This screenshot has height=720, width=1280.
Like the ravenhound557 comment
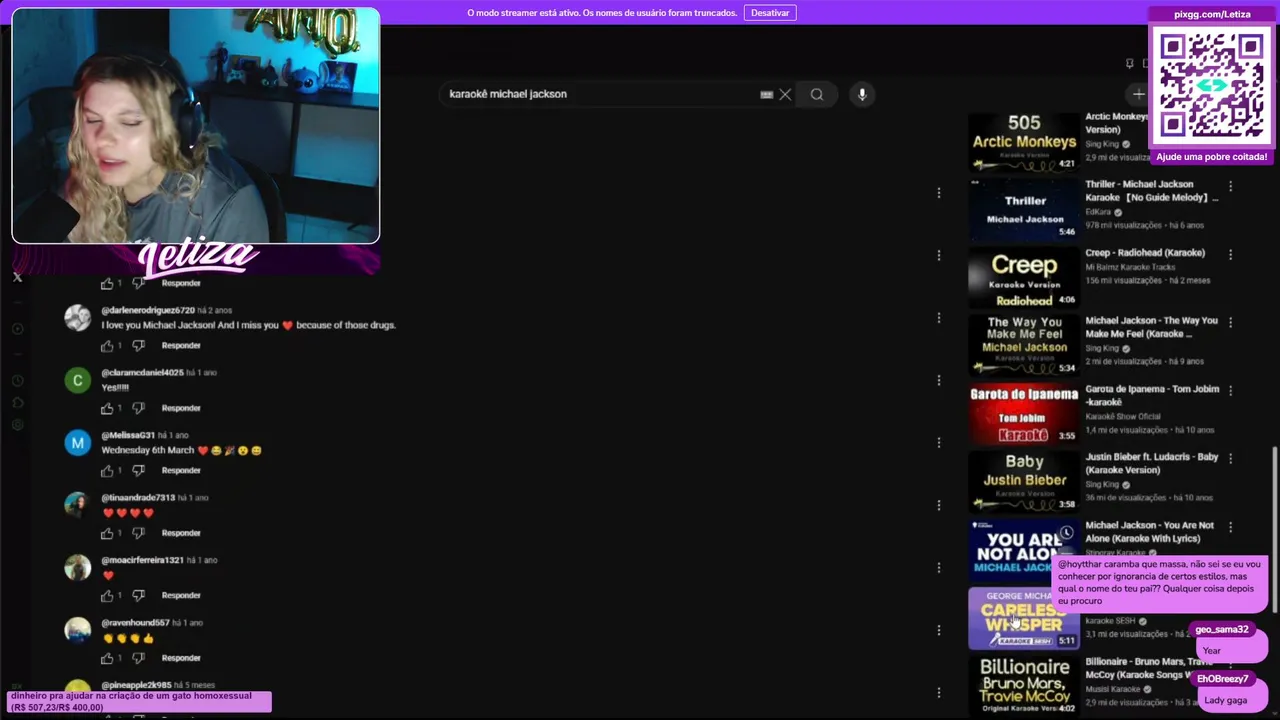[x=107, y=658]
